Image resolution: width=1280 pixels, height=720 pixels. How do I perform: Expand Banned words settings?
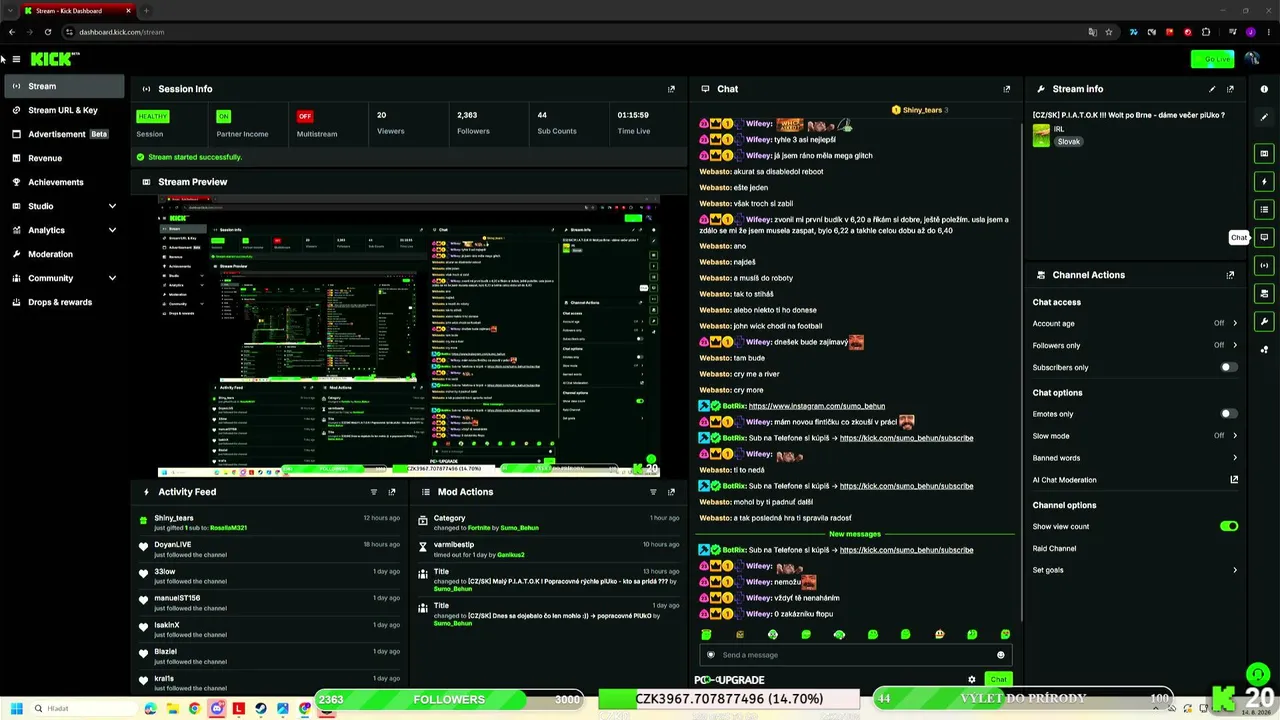point(1135,458)
